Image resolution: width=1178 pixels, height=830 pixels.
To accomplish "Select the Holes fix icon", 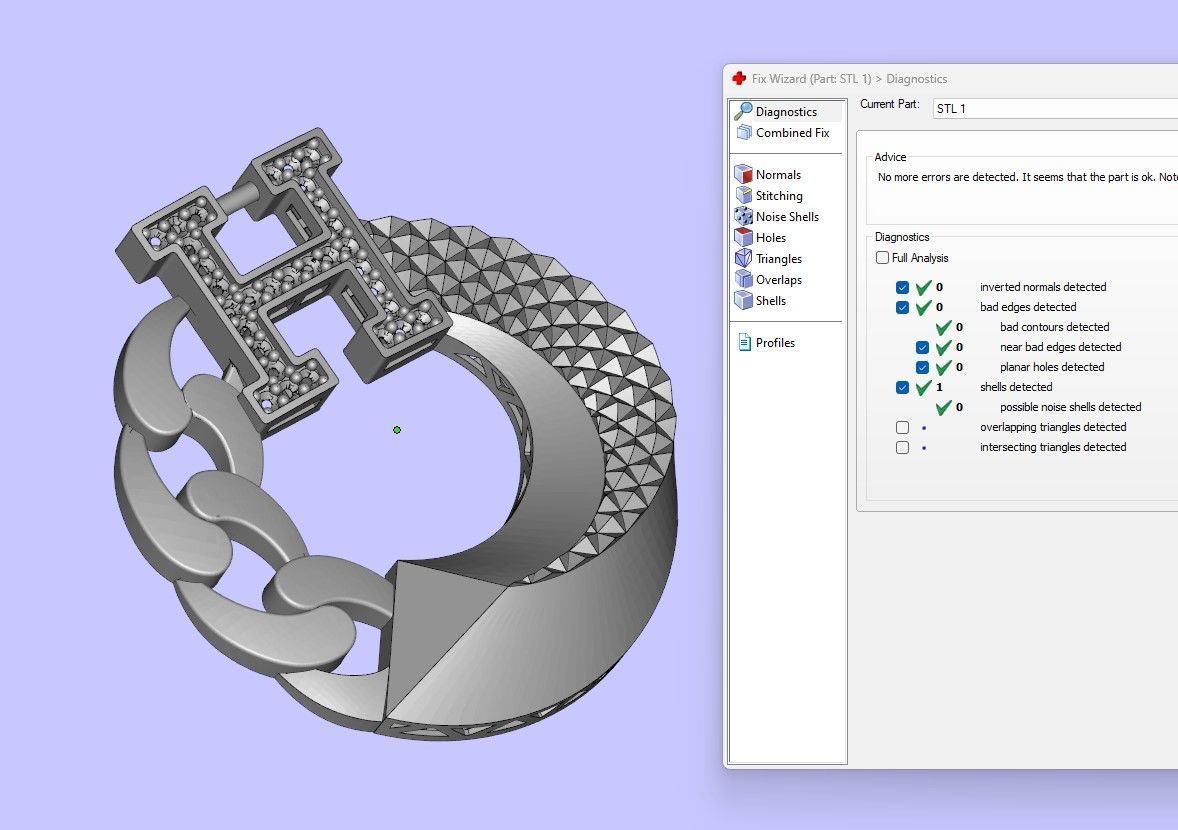I will (743, 237).
